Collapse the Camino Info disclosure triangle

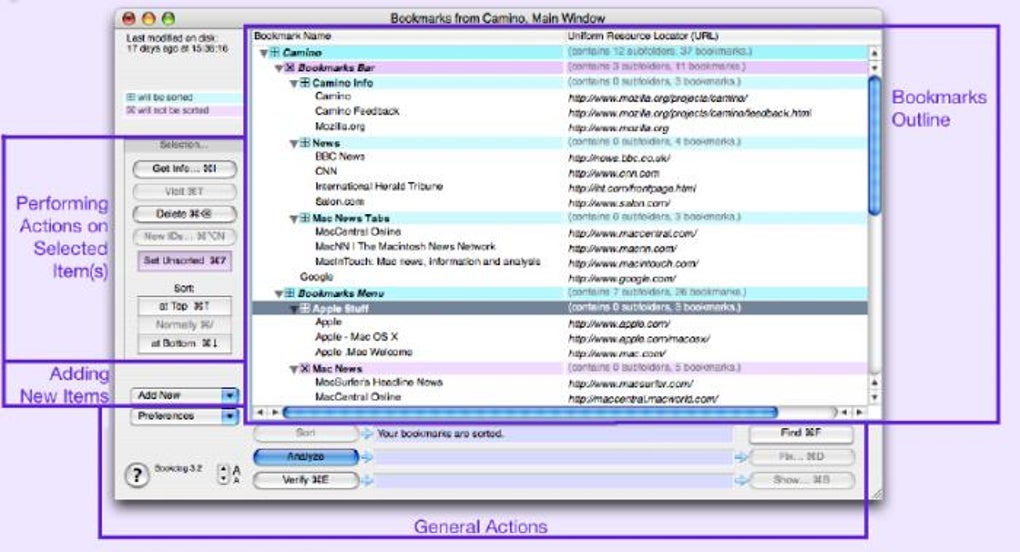coord(293,84)
